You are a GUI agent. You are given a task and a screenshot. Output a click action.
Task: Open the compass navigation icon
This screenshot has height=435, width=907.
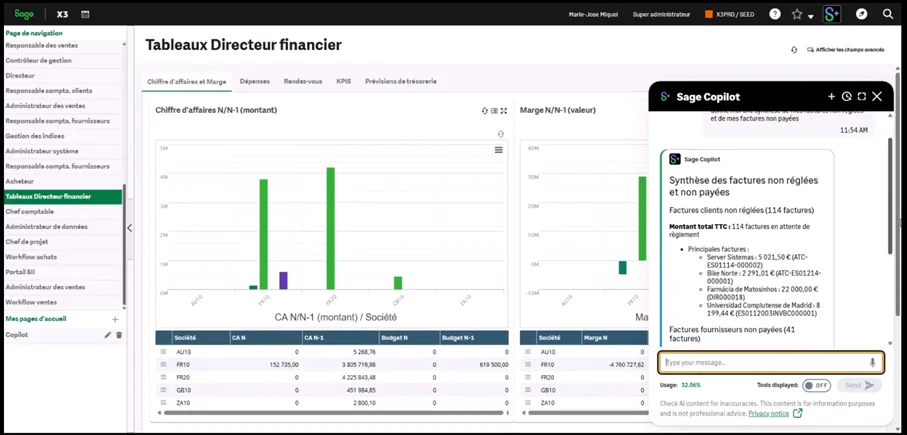[x=861, y=14]
